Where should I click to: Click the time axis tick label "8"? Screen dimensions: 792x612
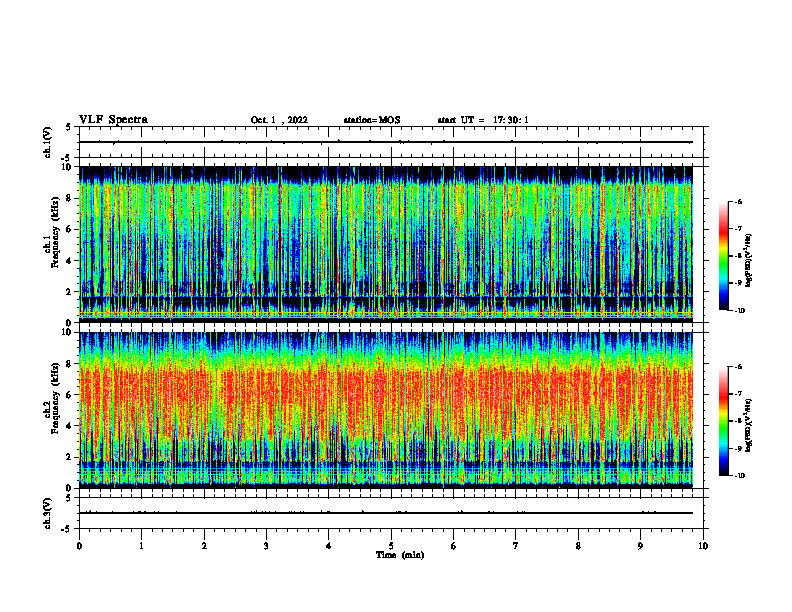click(578, 546)
